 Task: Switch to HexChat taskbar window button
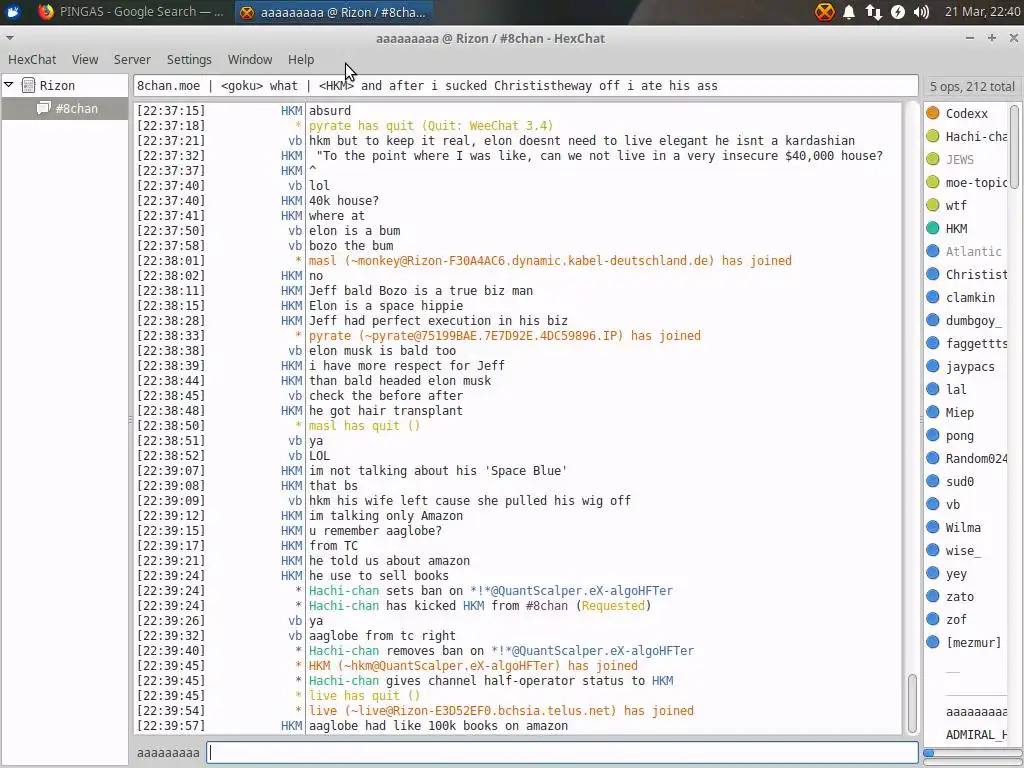(333, 12)
